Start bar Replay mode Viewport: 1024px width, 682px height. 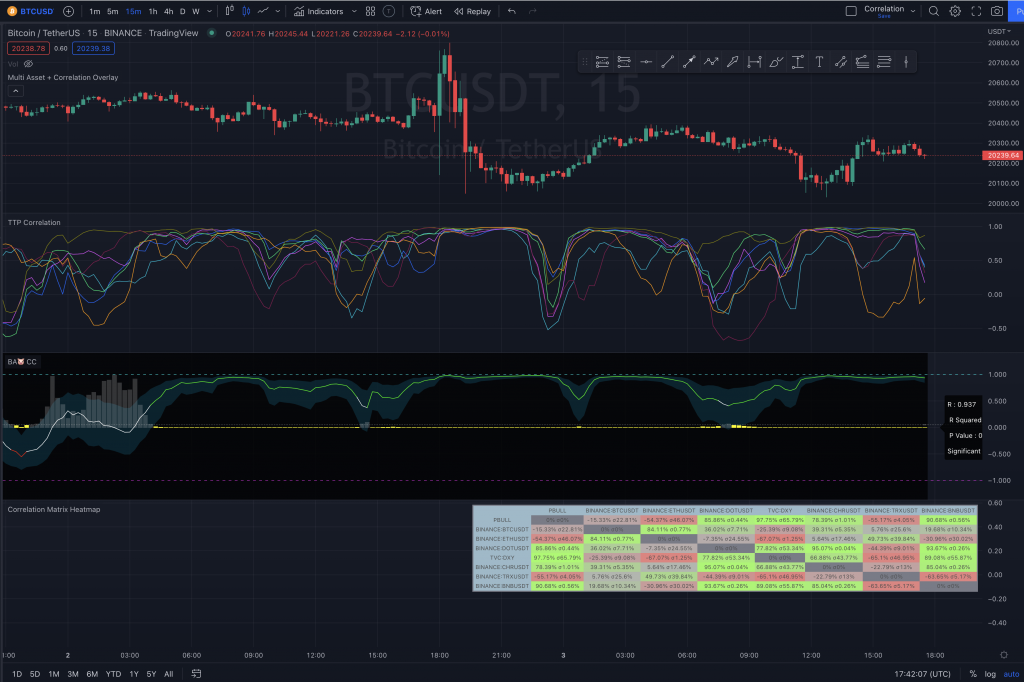click(x=472, y=11)
